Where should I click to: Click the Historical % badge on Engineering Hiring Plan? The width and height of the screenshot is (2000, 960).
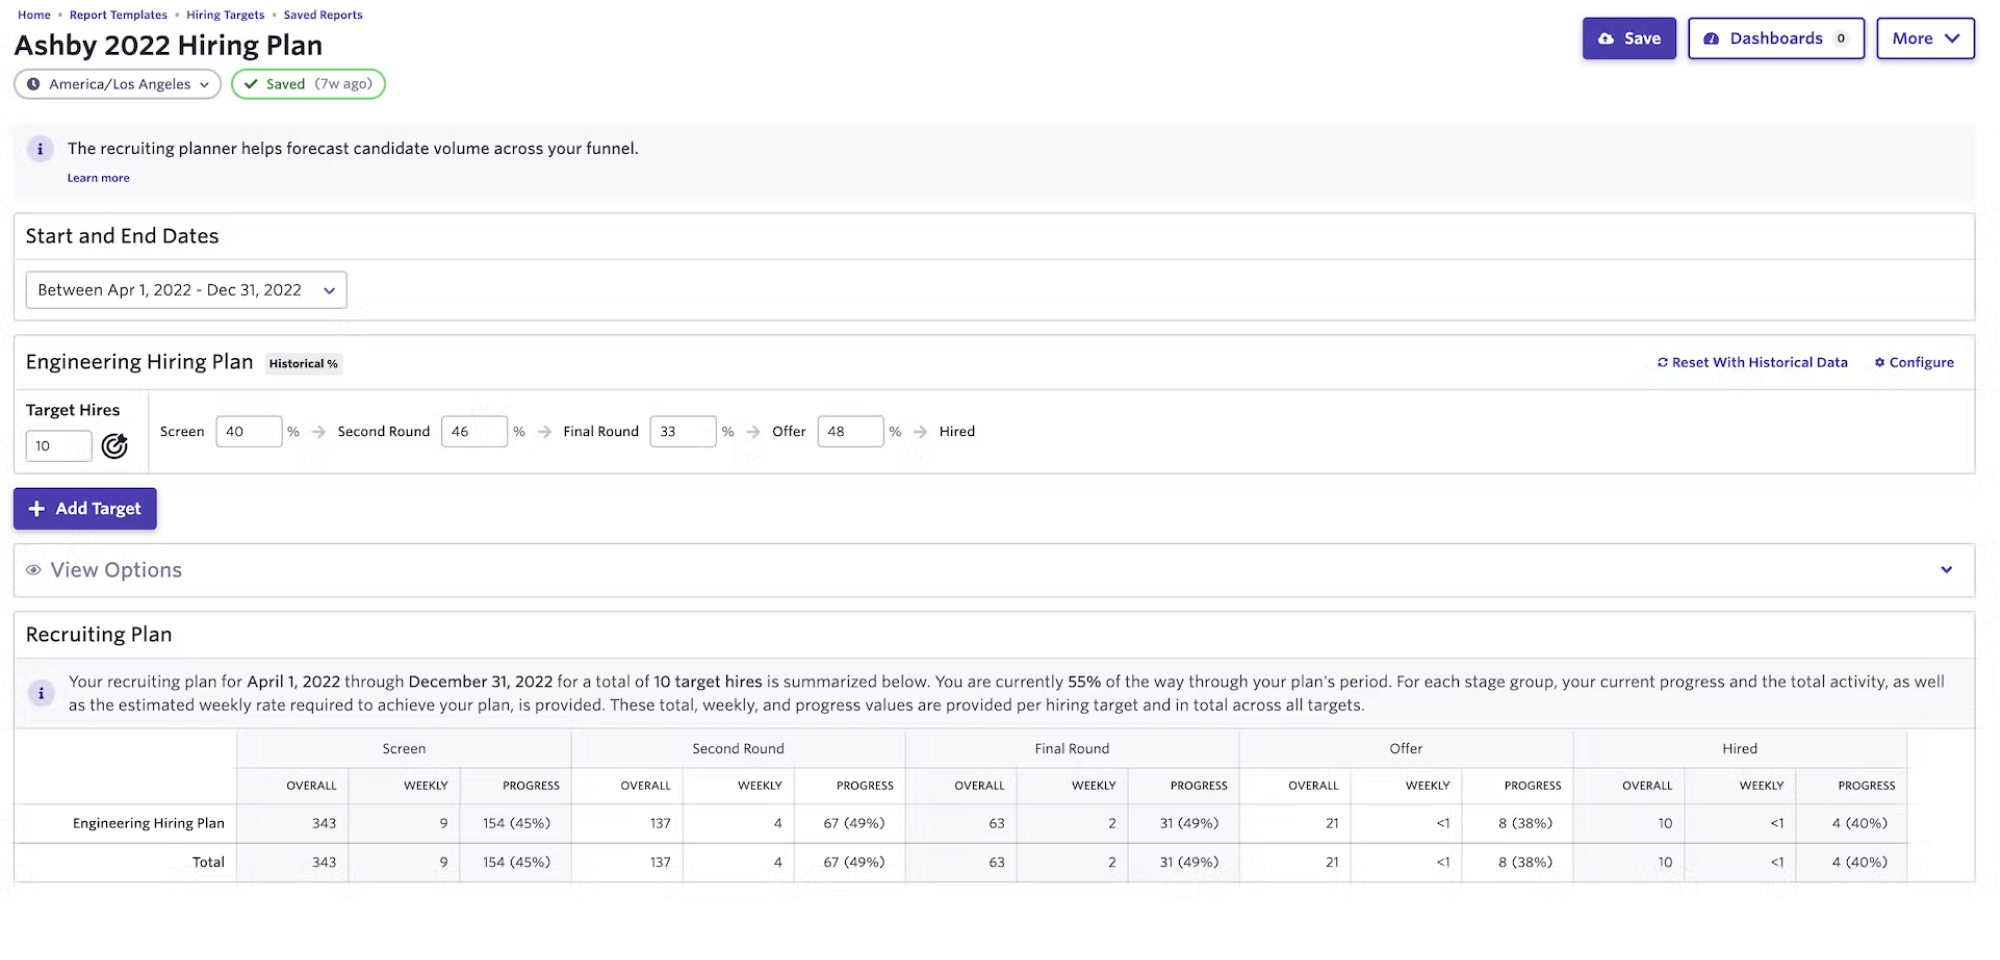[x=302, y=363]
